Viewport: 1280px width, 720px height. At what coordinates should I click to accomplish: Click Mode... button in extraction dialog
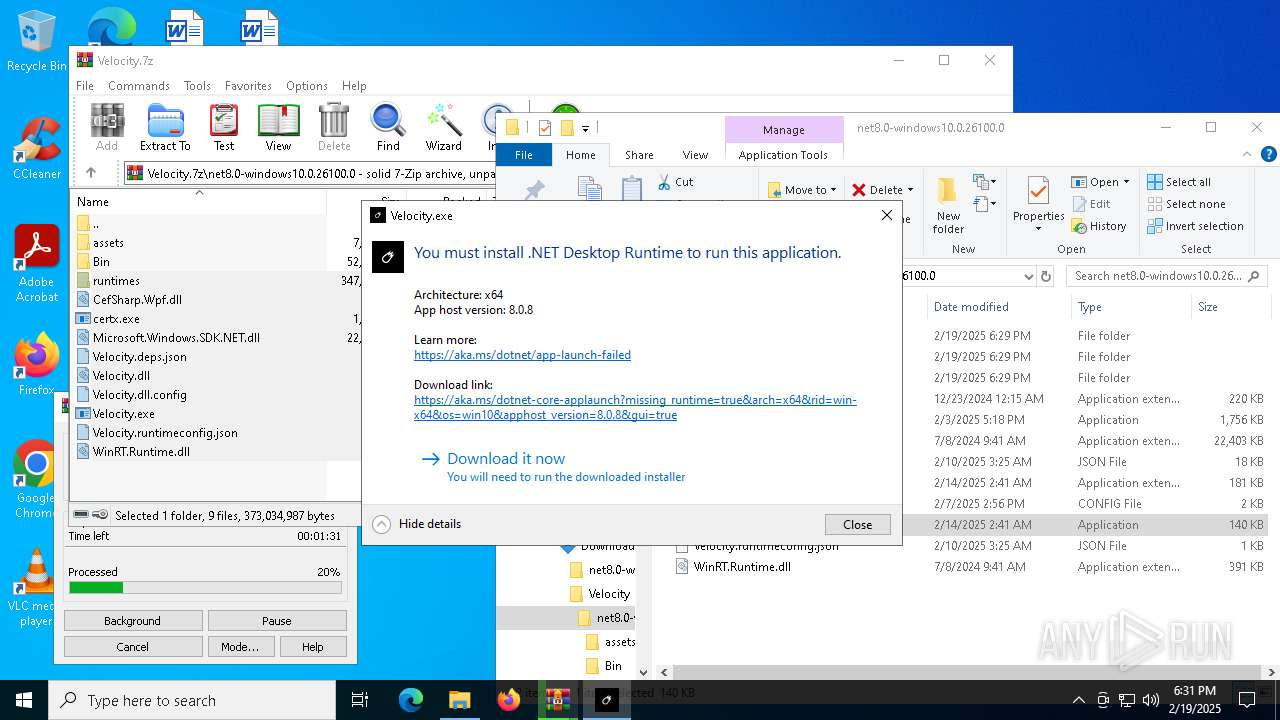tap(240, 647)
